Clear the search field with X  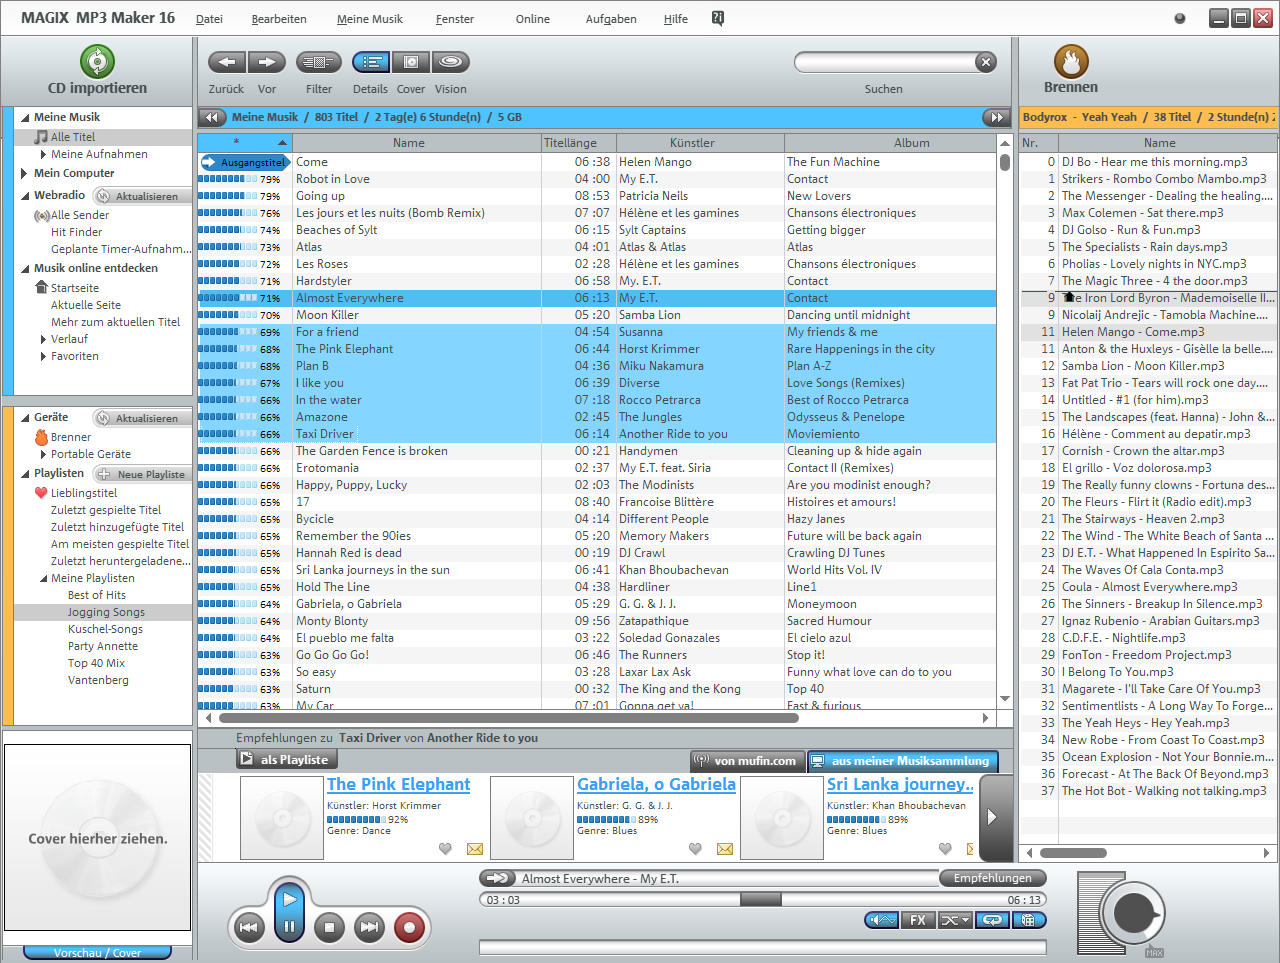point(986,62)
